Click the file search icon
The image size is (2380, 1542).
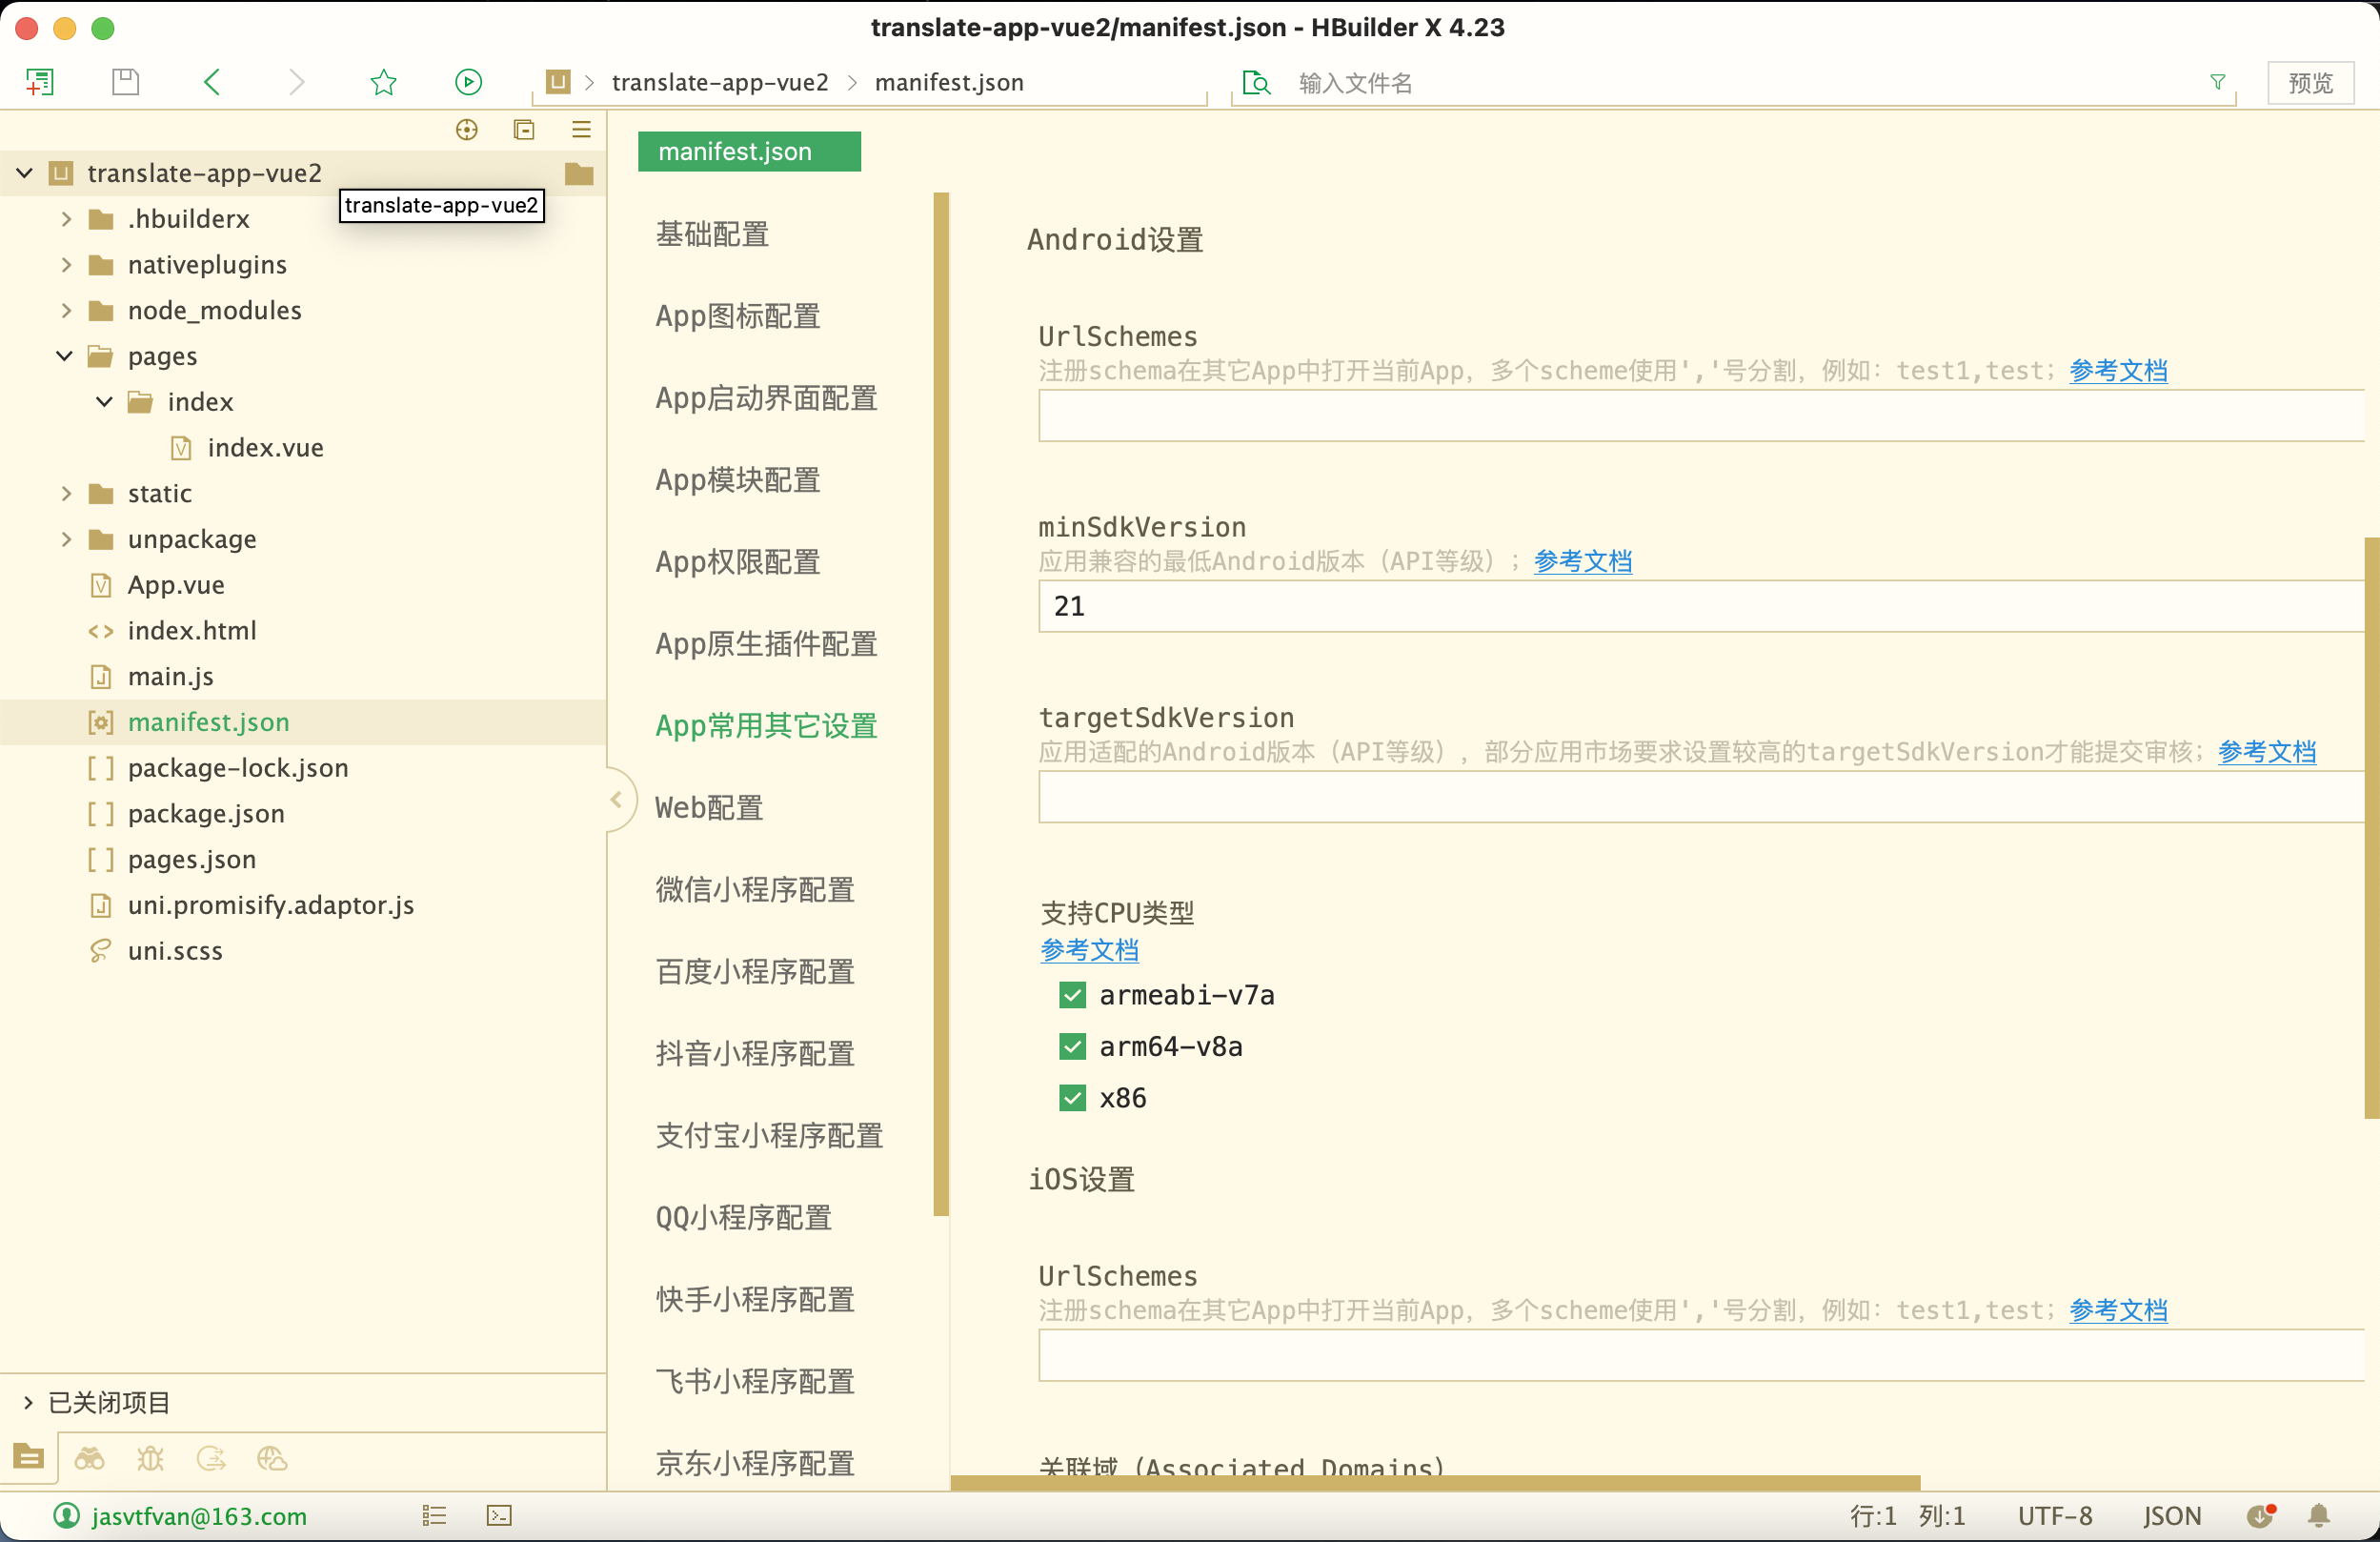[x=1256, y=82]
